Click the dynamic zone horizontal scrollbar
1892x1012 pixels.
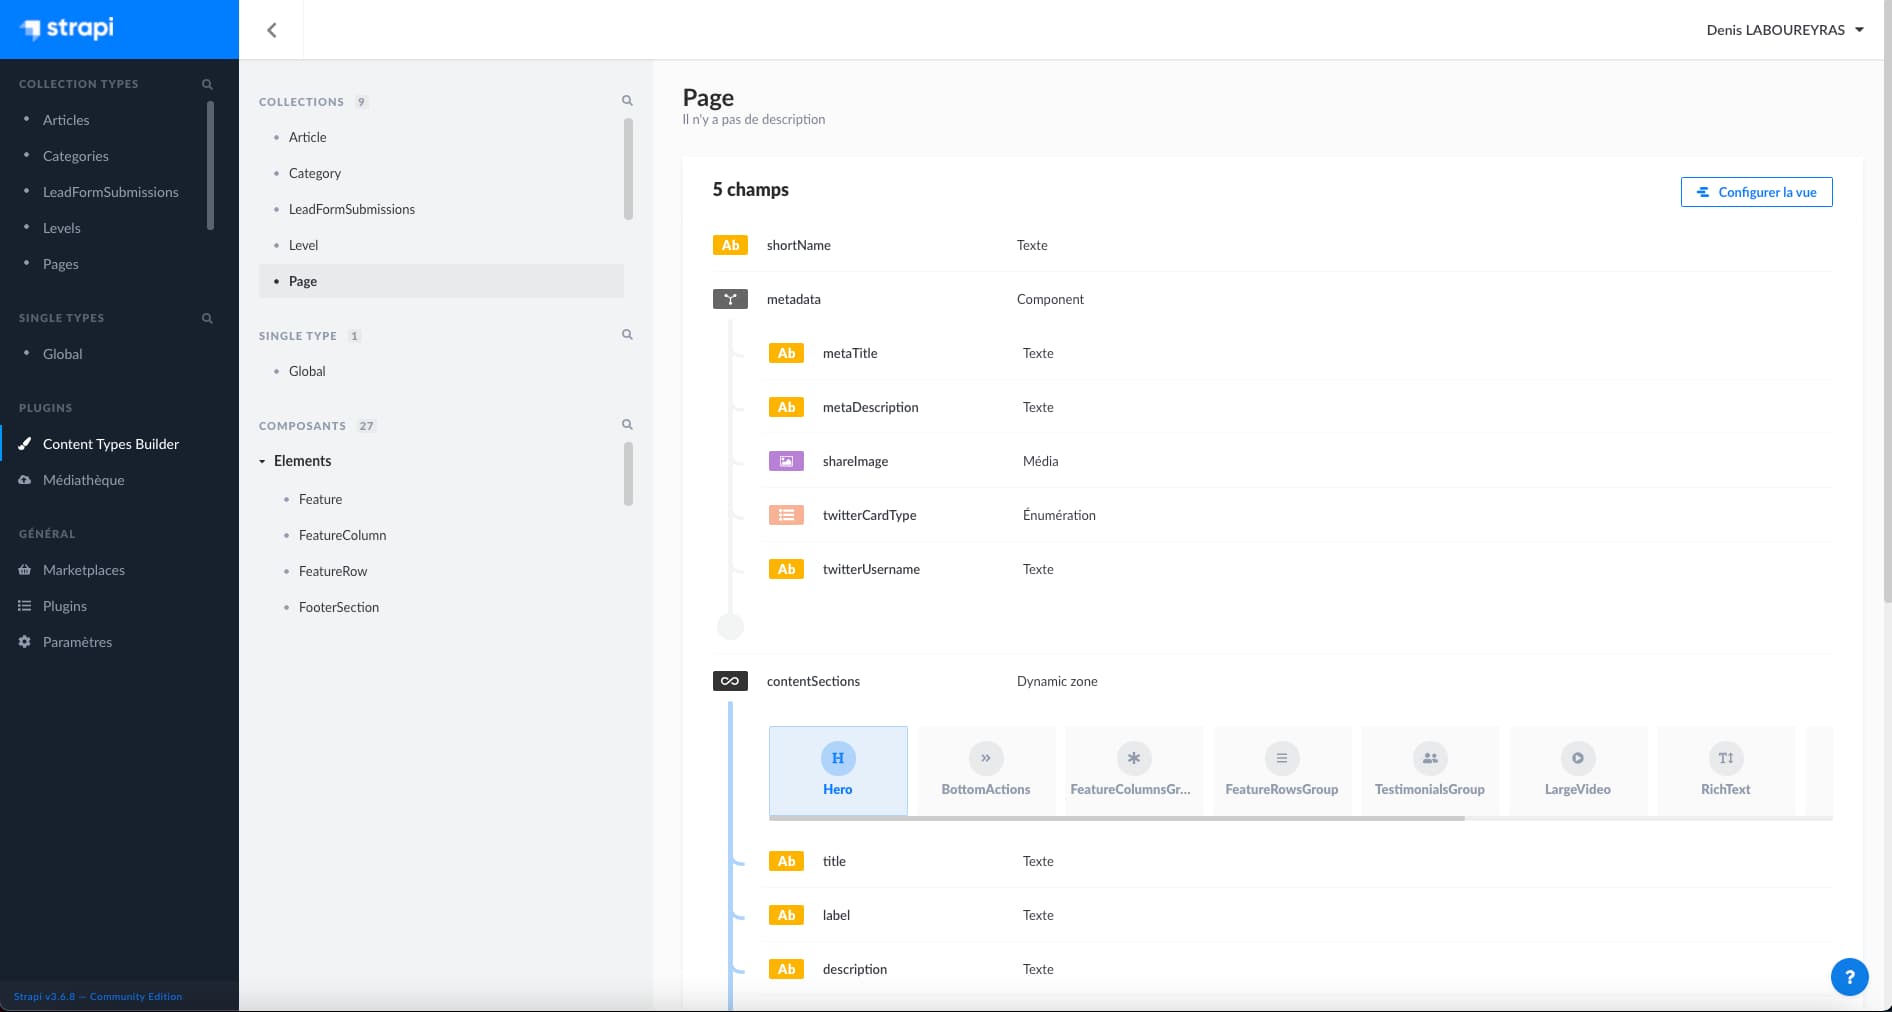click(1117, 818)
